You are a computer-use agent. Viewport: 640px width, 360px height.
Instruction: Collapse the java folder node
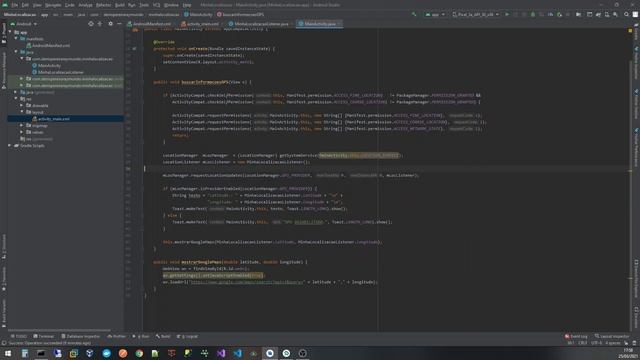pyautogui.click(x=16, y=52)
